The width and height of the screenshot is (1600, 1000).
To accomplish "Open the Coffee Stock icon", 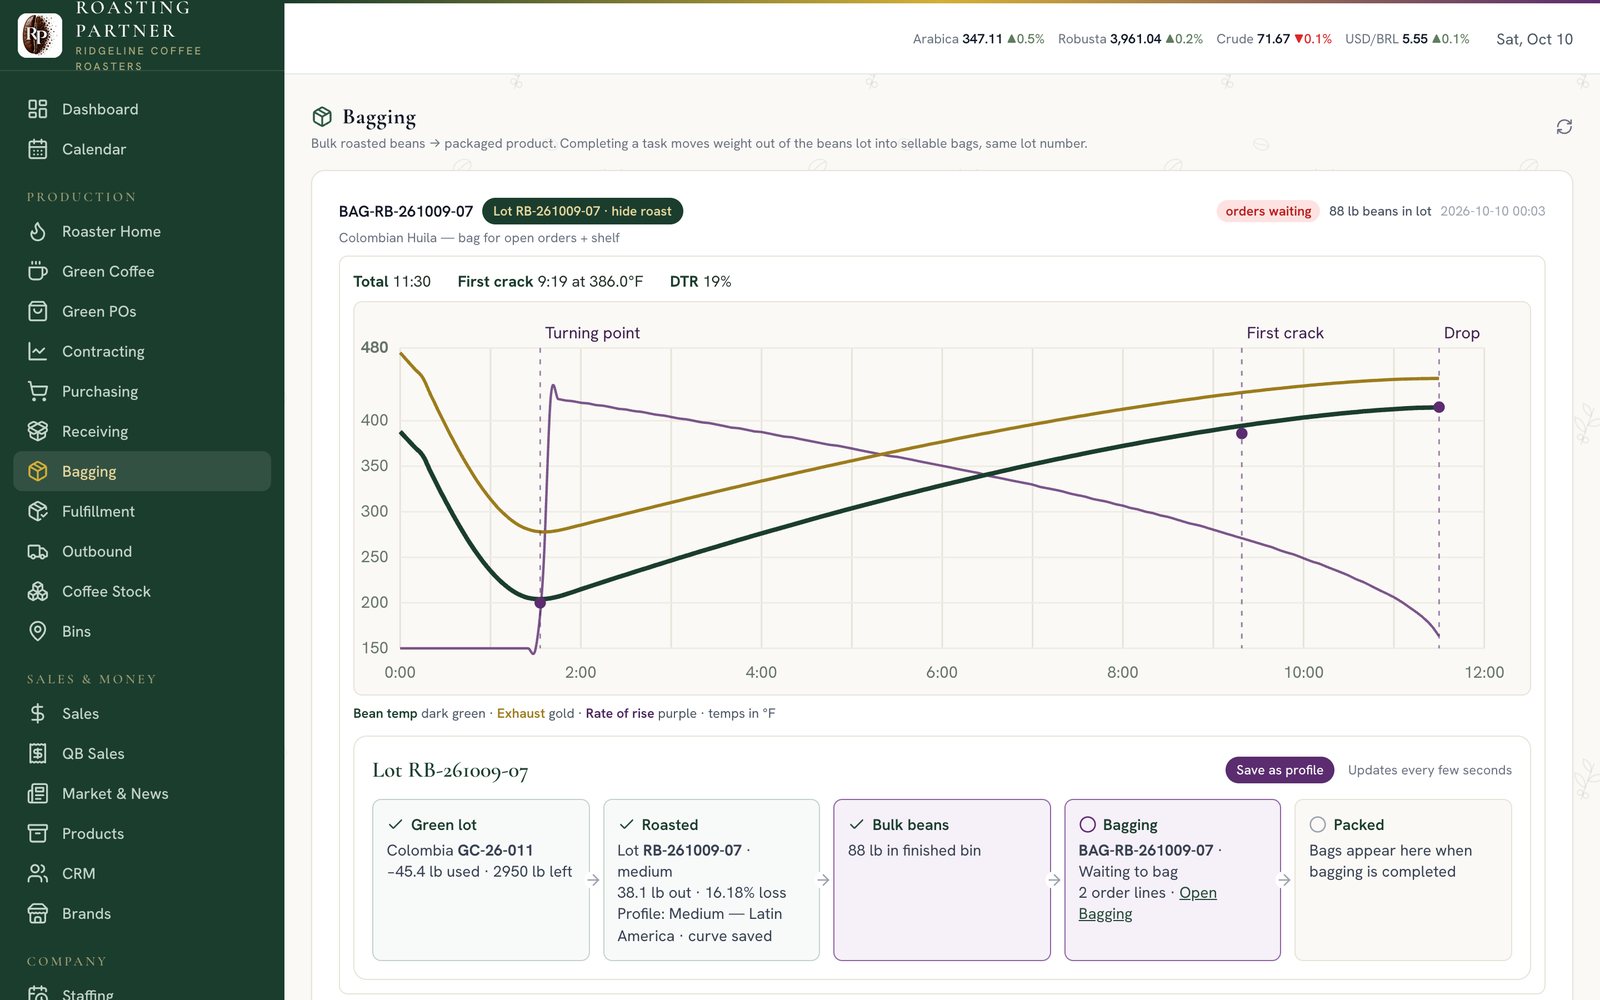I will click(x=38, y=591).
